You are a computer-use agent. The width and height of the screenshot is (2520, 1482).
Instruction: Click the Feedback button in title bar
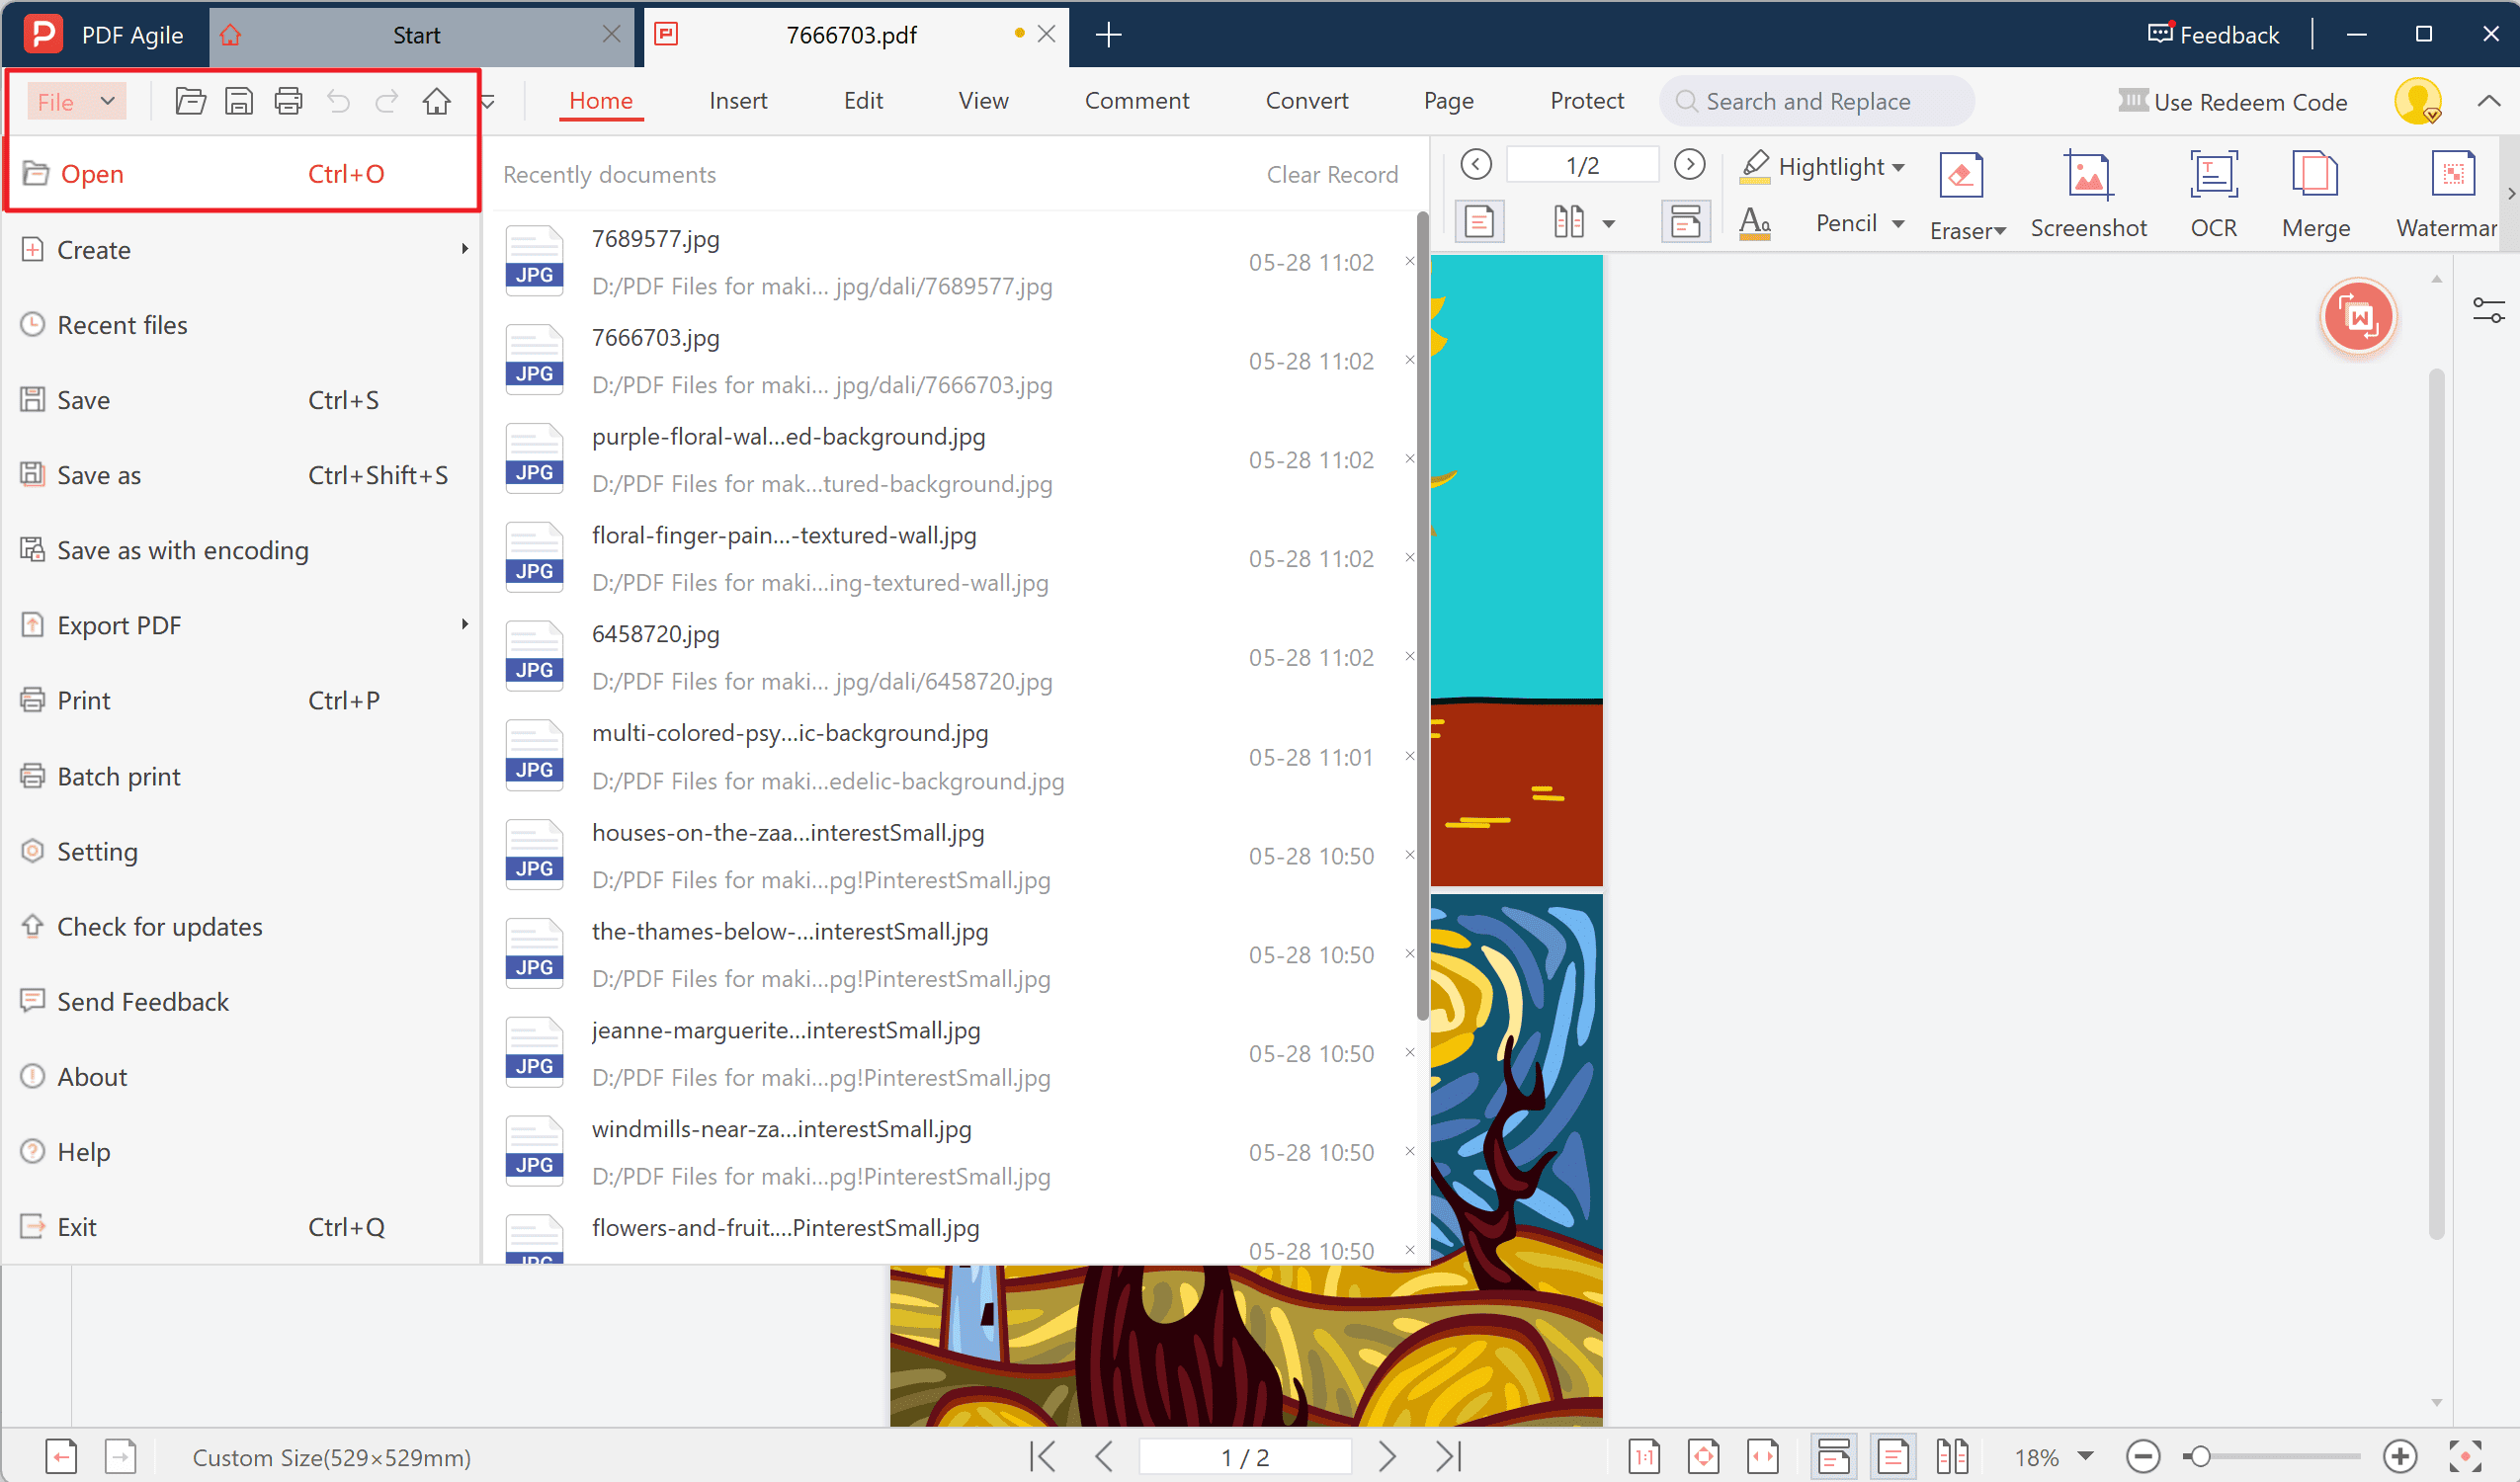[2213, 34]
